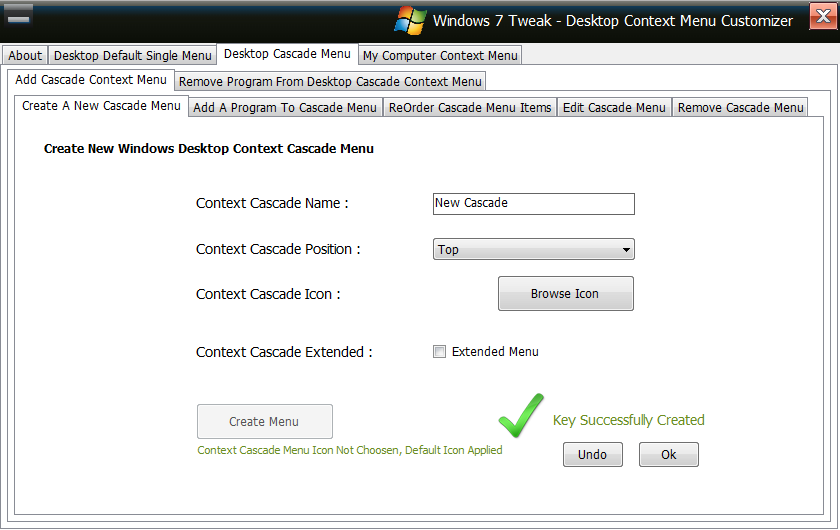Image resolution: width=840 pixels, height=530 pixels.
Task: Open Remove Program From Desktop Cascade Context Menu tab
Action: (x=330, y=81)
